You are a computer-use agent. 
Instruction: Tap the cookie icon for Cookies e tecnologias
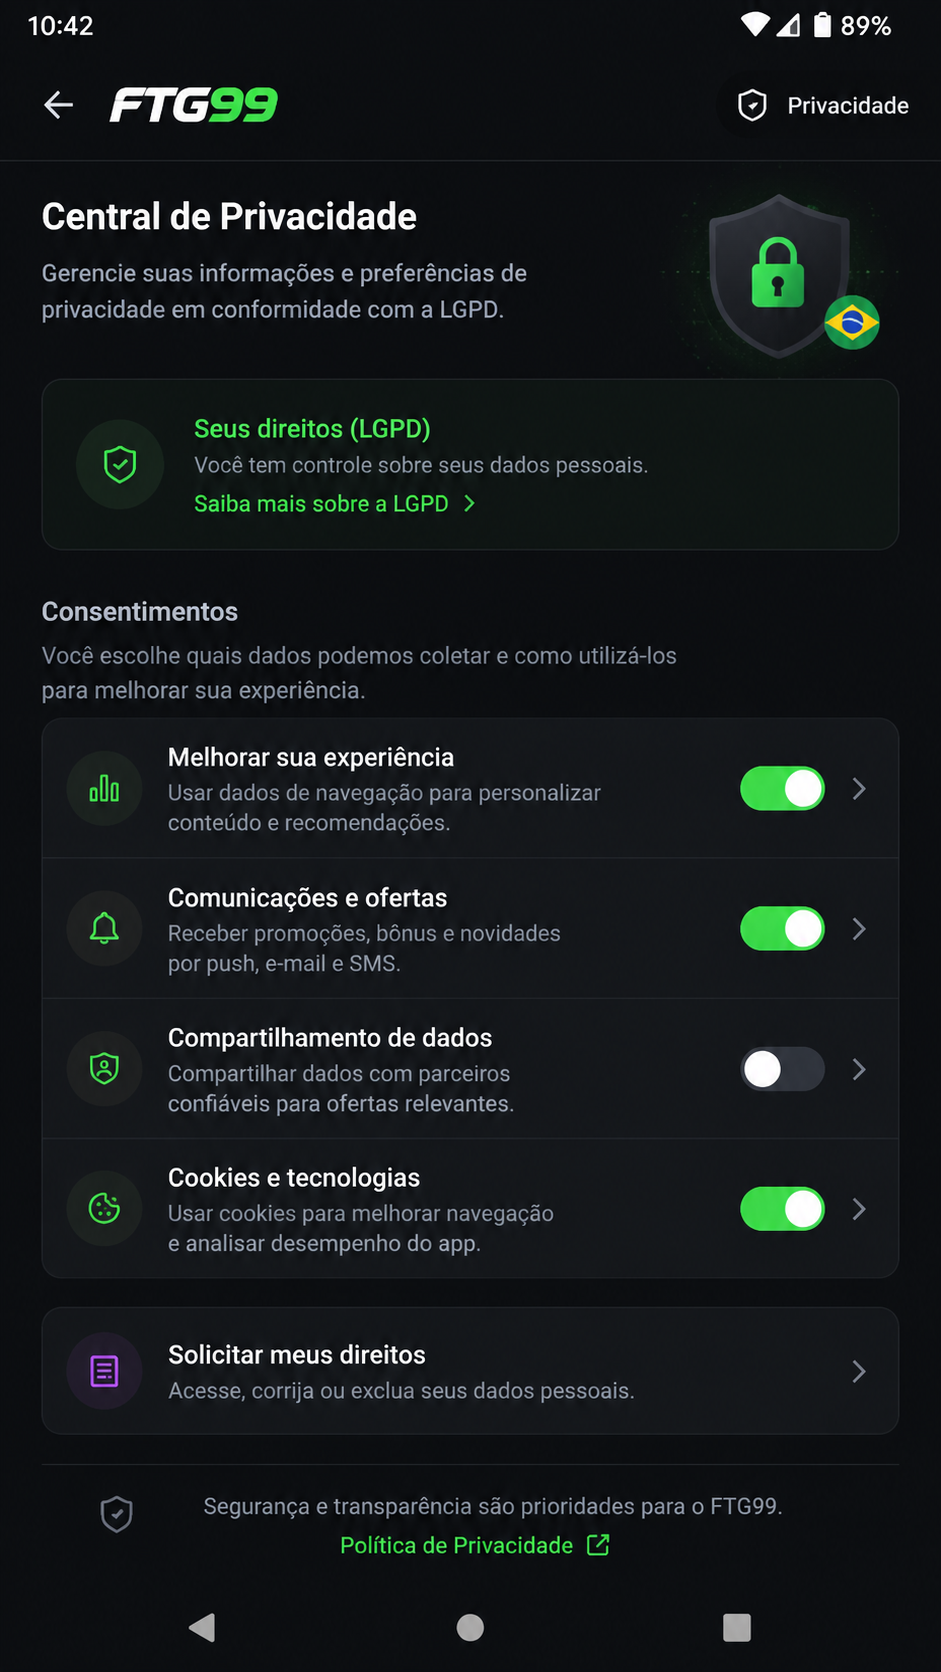(104, 1209)
